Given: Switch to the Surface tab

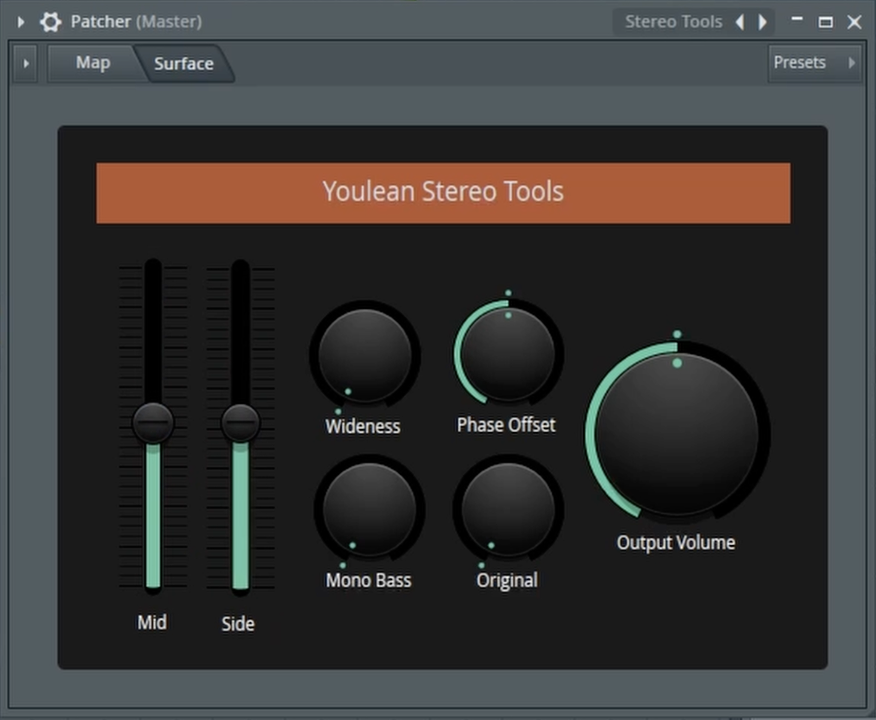Looking at the screenshot, I should tap(184, 64).
